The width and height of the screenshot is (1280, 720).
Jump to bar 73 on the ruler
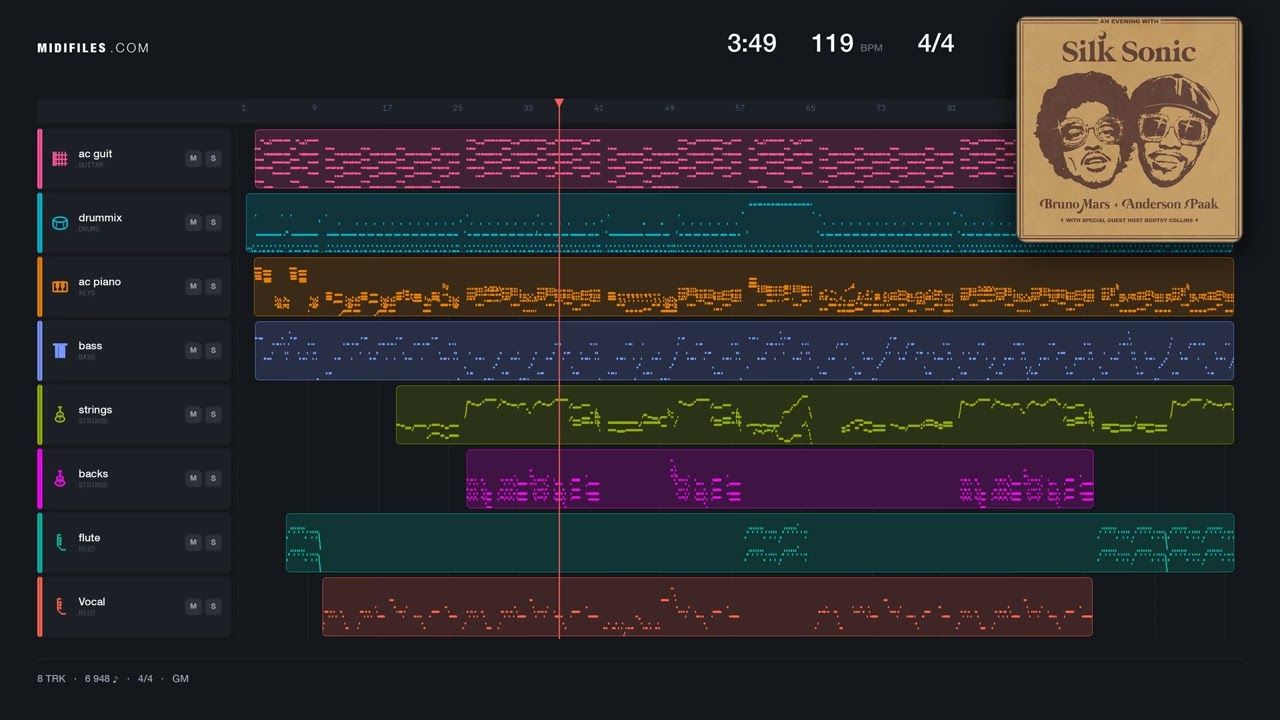pos(881,108)
